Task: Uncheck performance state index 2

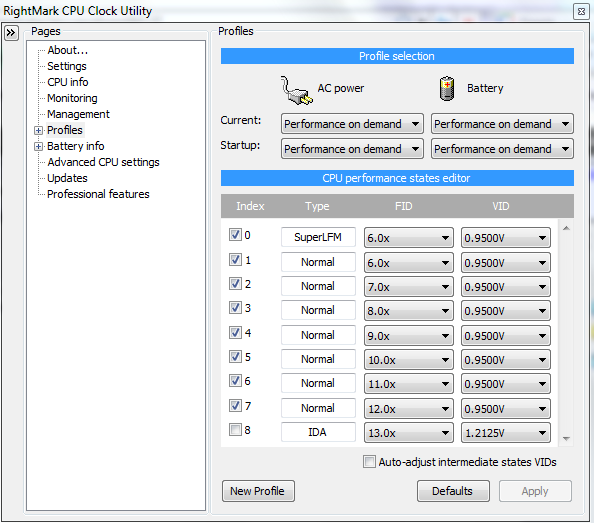Action: [x=235, y=284]
